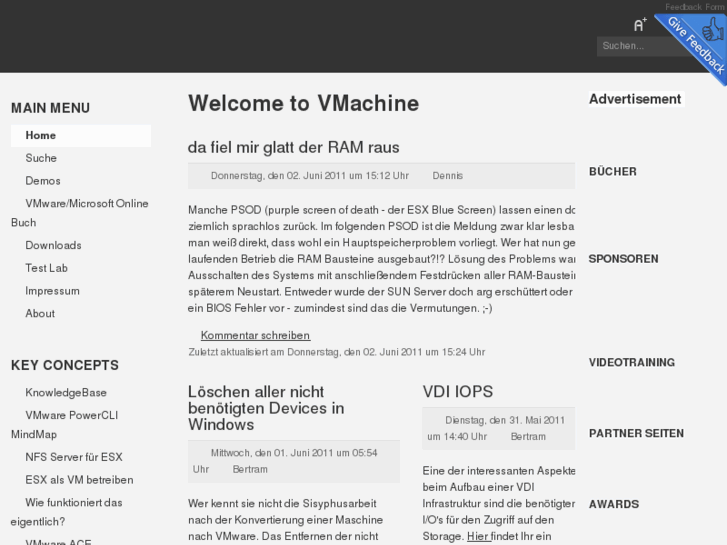Go to the Downloads page
The width and height of the screenshot is (727, 545).
53,245
